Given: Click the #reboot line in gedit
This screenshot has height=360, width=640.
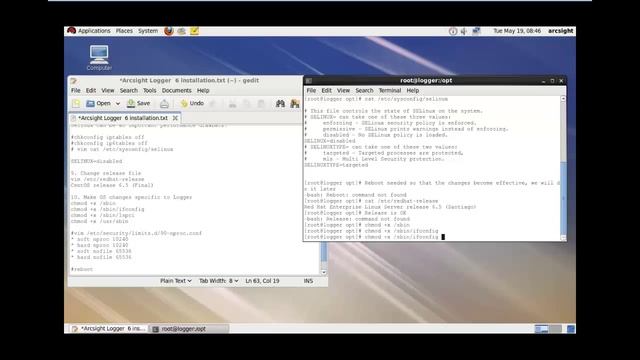Looking at the screenshot, I should pyautogui.click(x=82, y=269).
